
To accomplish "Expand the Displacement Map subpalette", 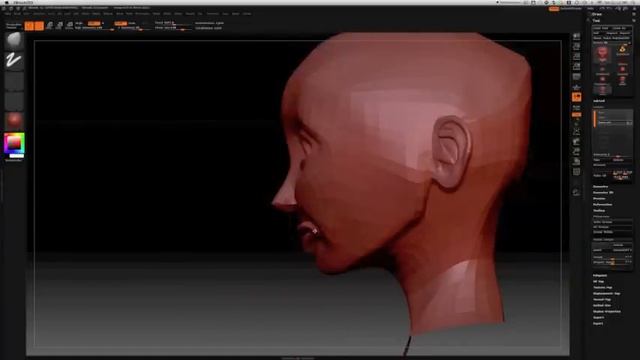I will pyautogui.click(x=607, y=293).
